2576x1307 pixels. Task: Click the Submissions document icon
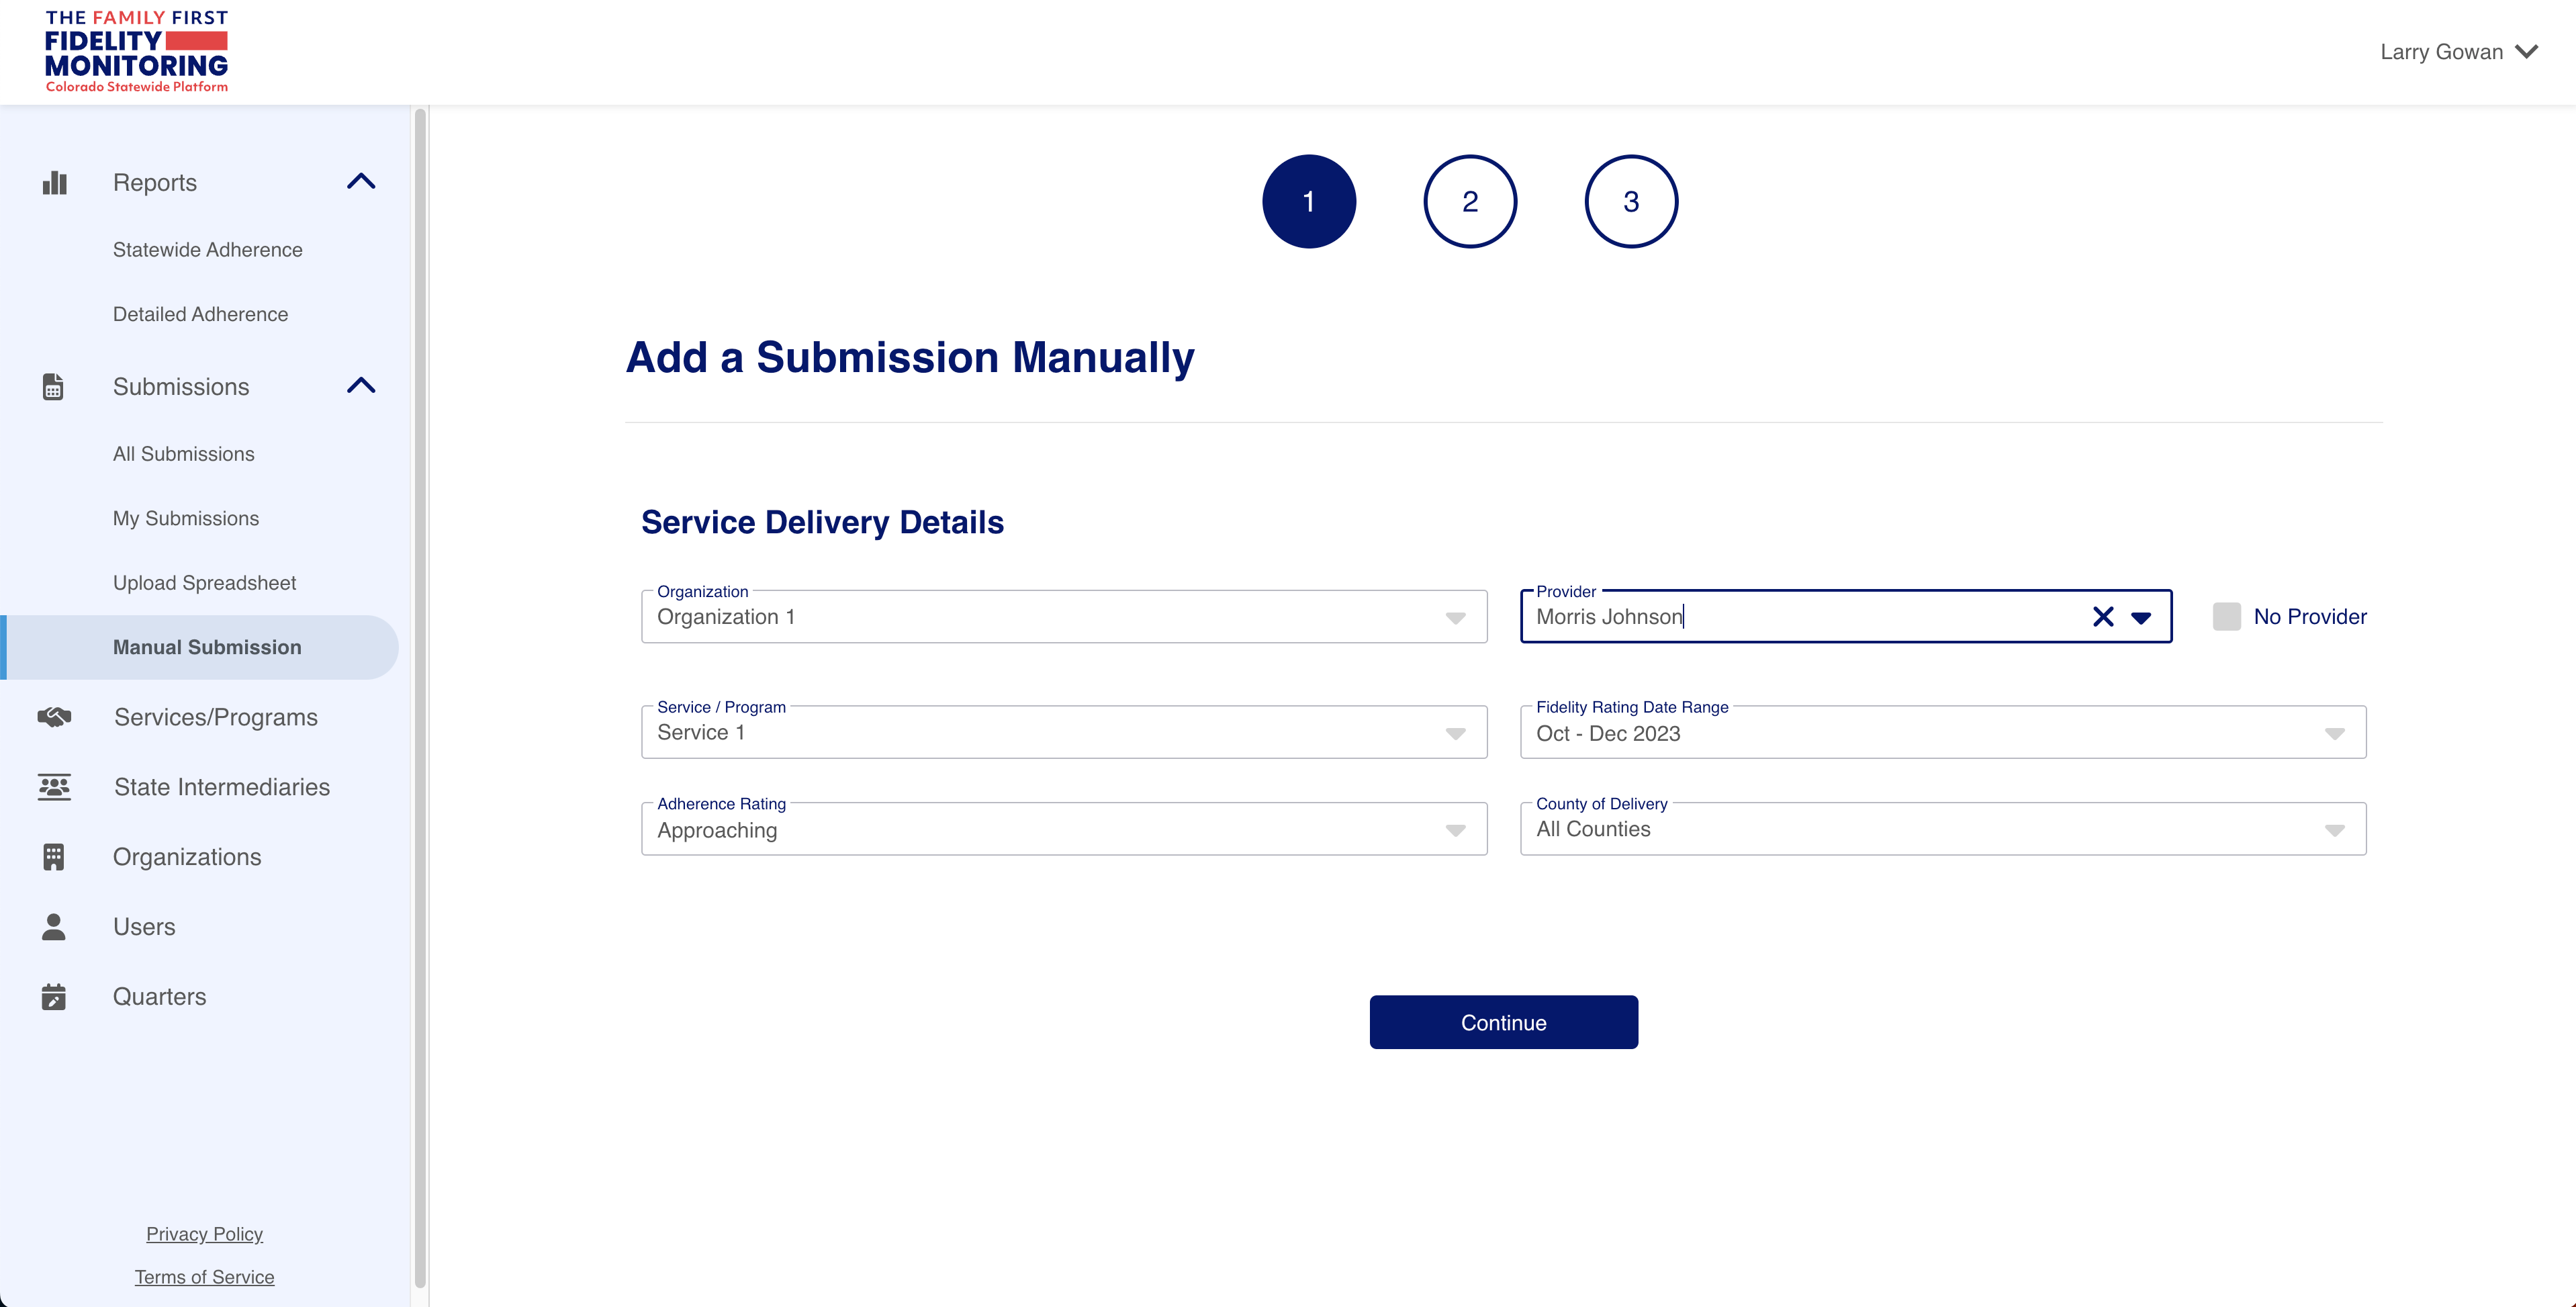pos(53,387)
